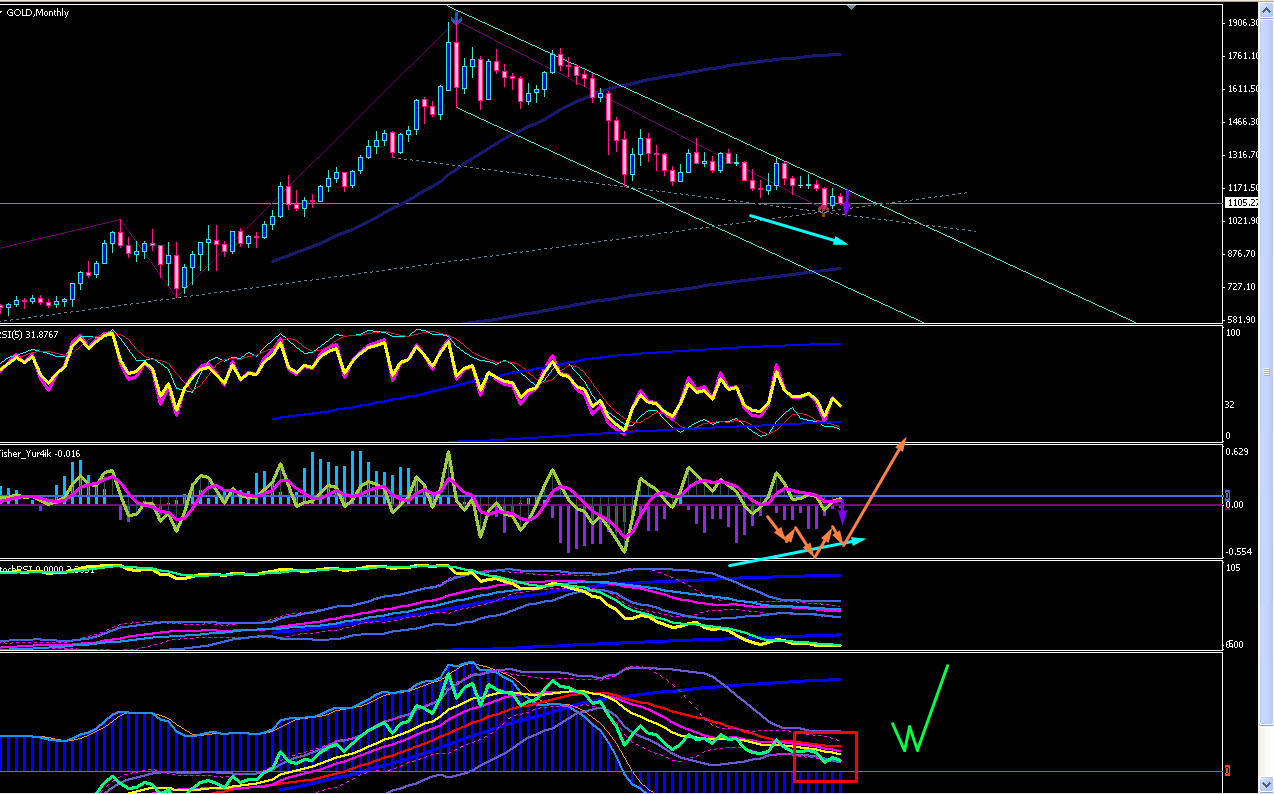Click the 1021.90 price scale label
The height and width of the screenshot is (794, 1274).
click(1242, 221)
